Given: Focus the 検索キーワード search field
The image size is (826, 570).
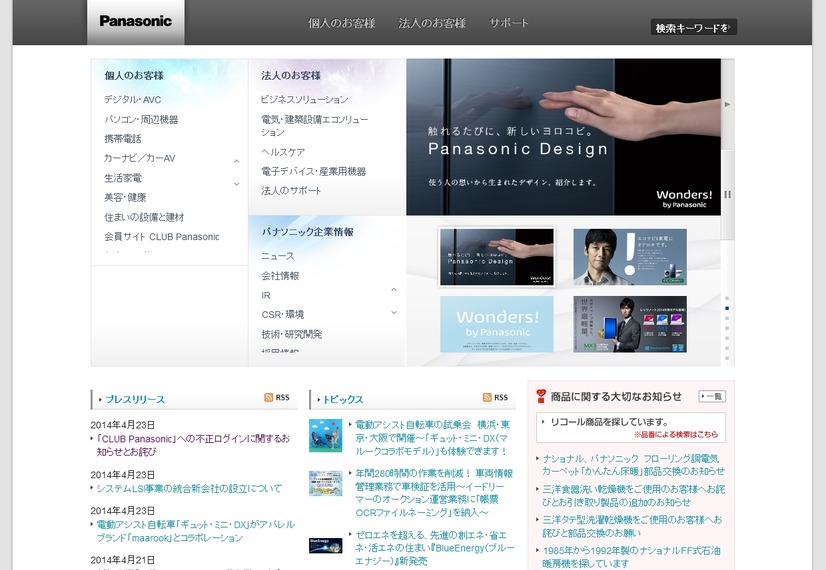Looking at the screenshot, I should (693, 27).
